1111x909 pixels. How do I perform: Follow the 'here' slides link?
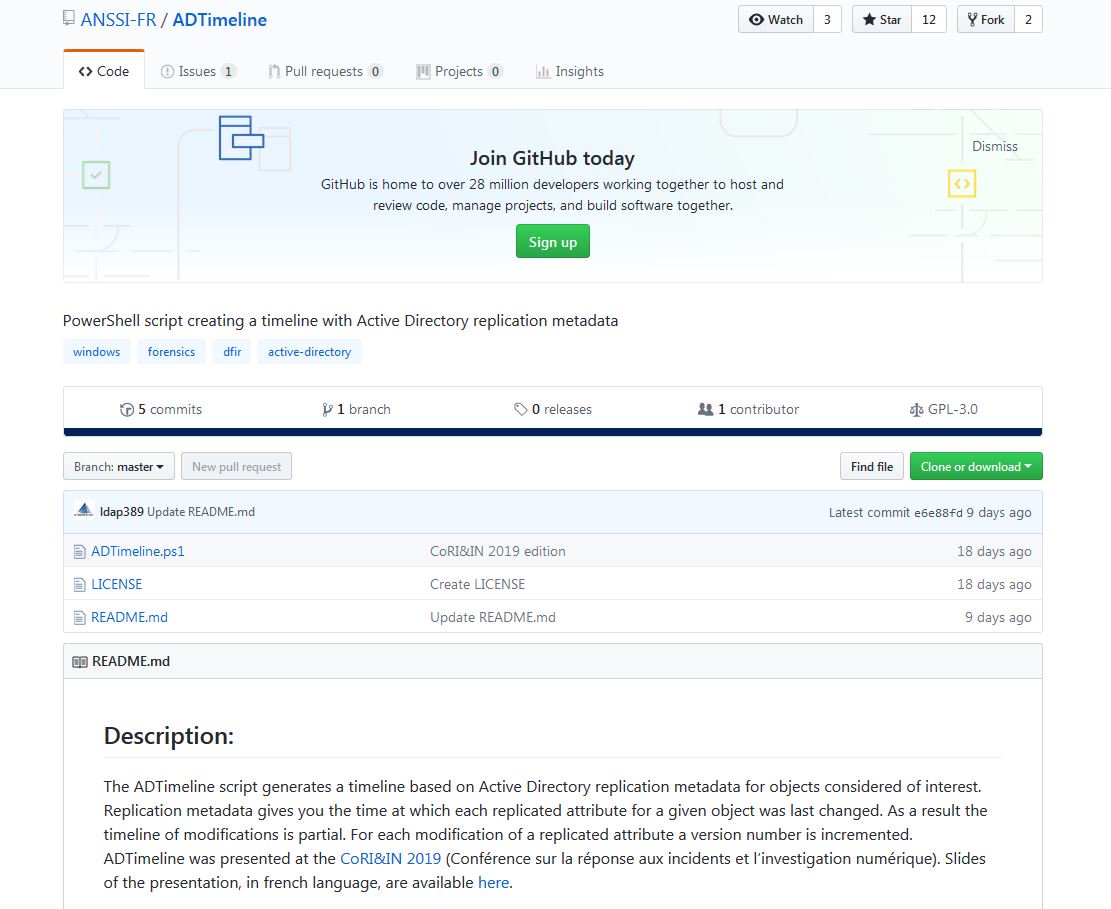[493, 883]
